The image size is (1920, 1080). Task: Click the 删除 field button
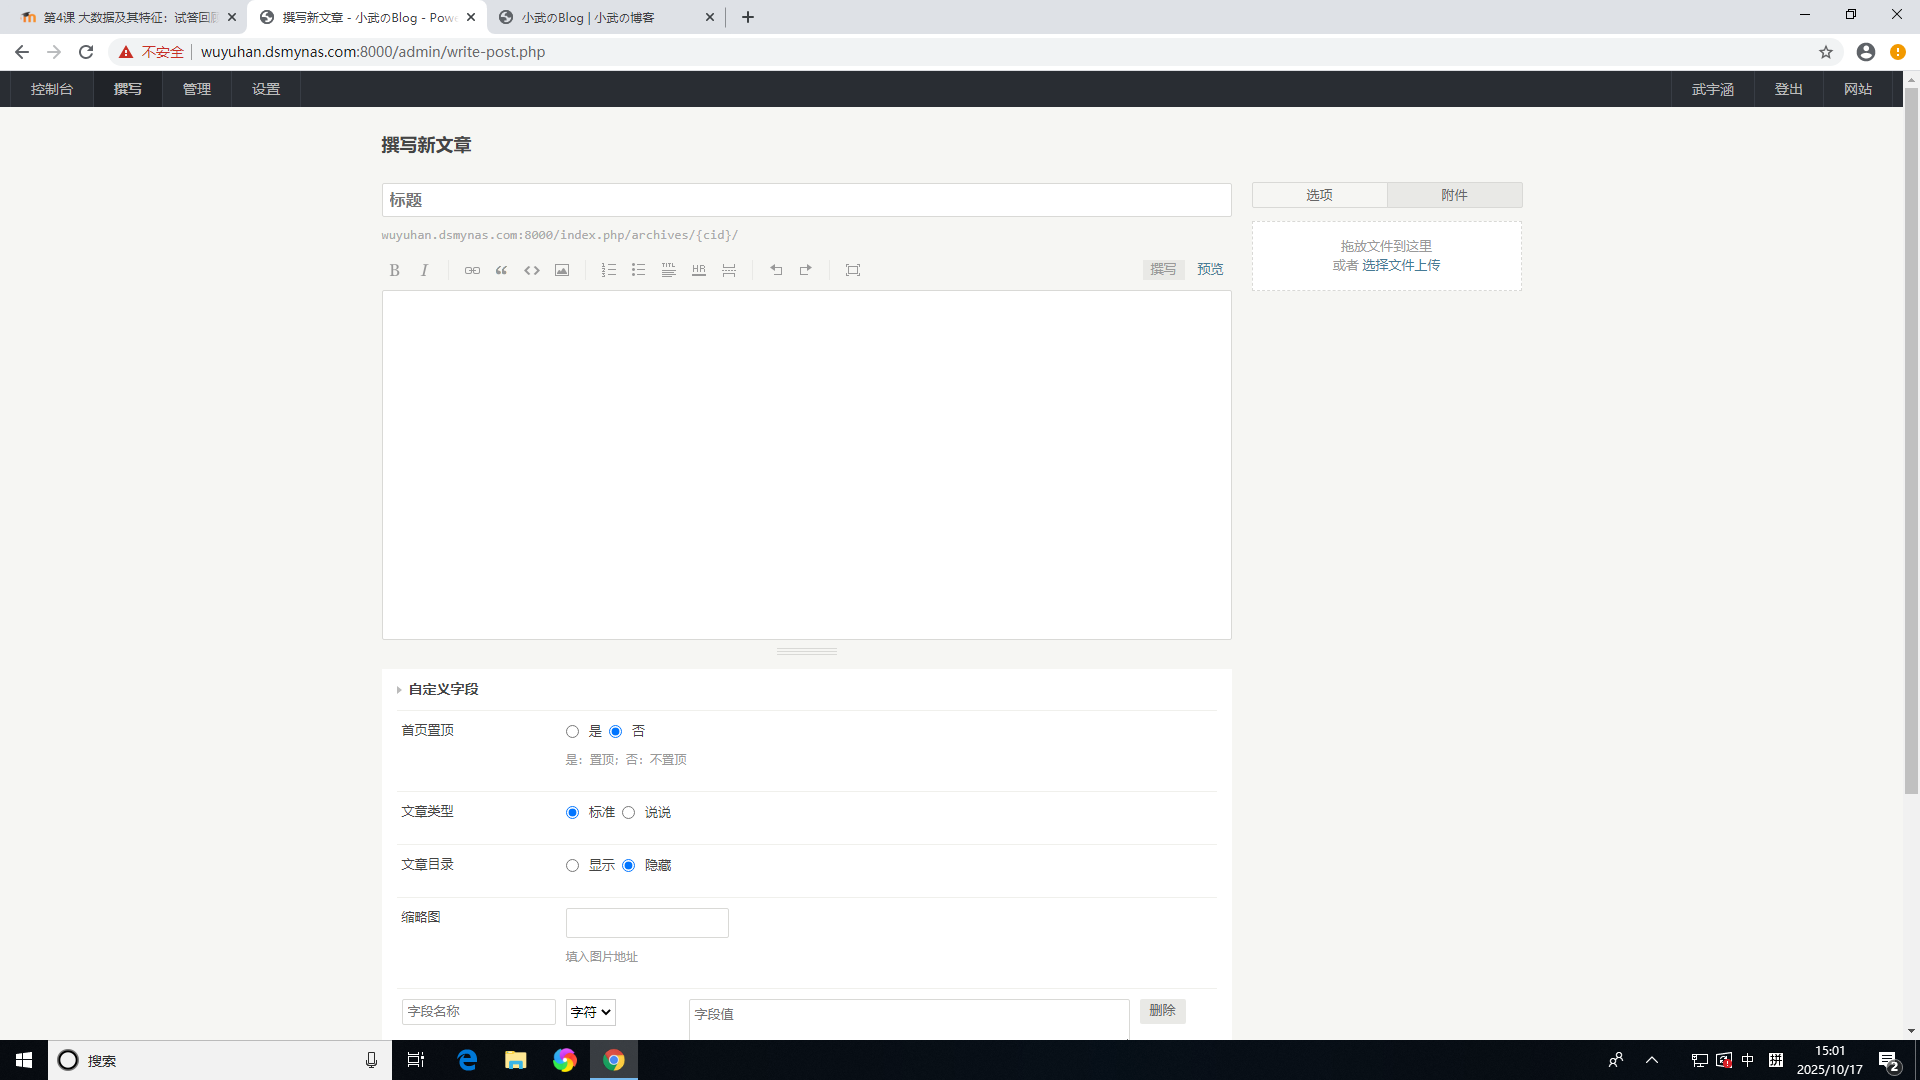pyautogui.click(x=1162, y=1010)
